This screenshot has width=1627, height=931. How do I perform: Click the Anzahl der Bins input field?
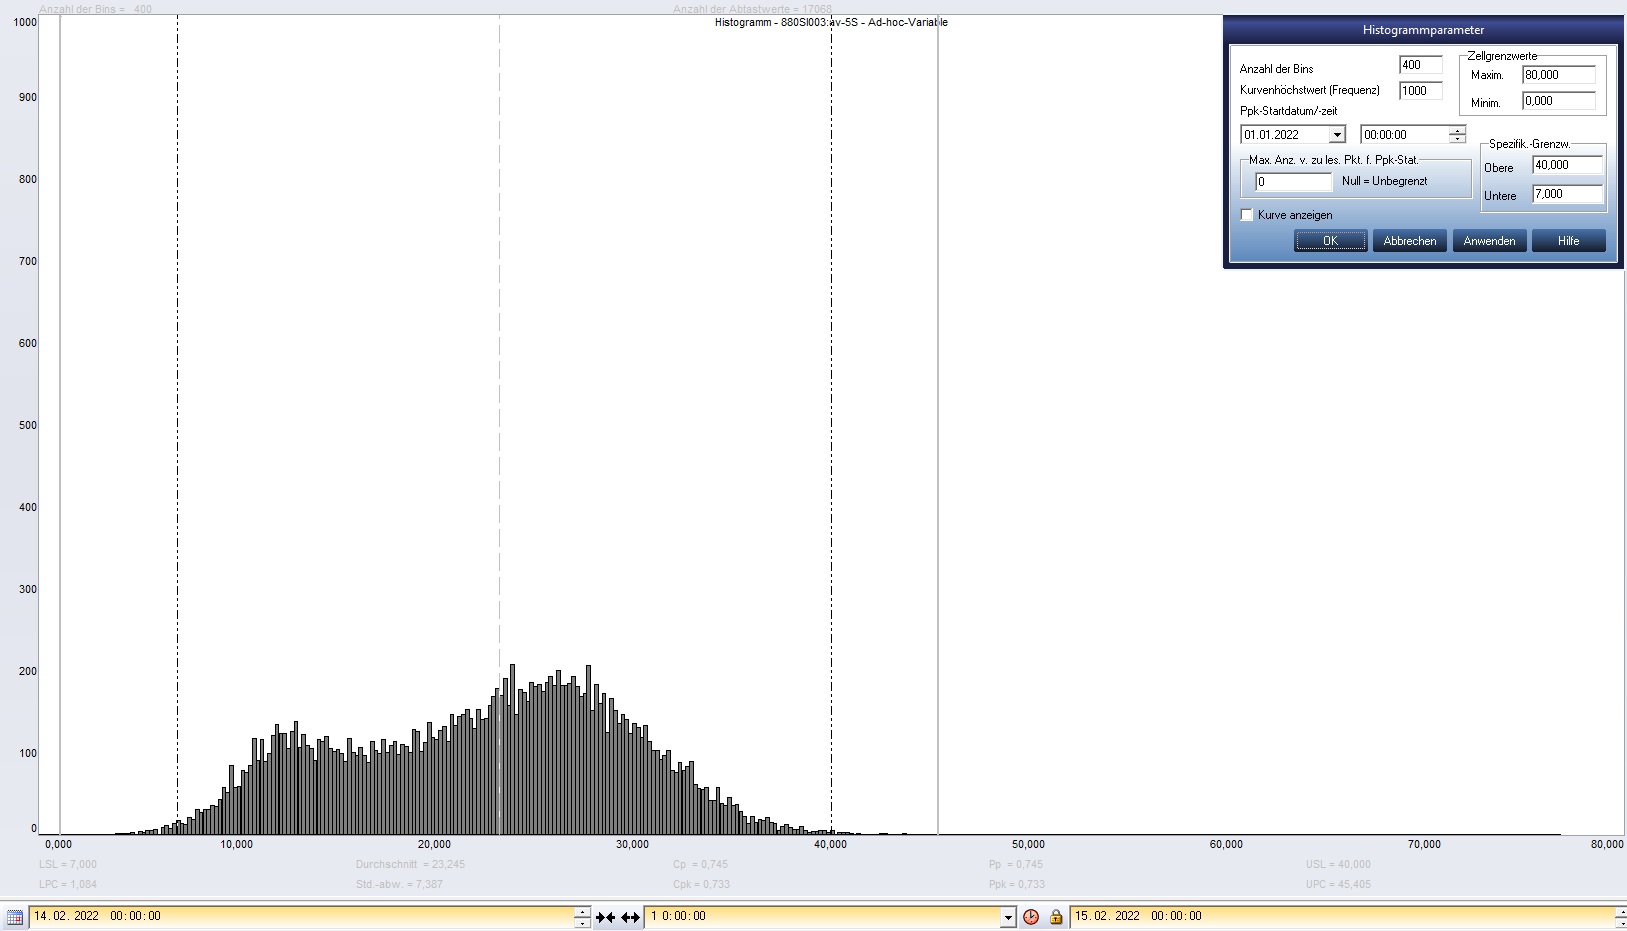pyautogui.click(x=1420, y=65)
